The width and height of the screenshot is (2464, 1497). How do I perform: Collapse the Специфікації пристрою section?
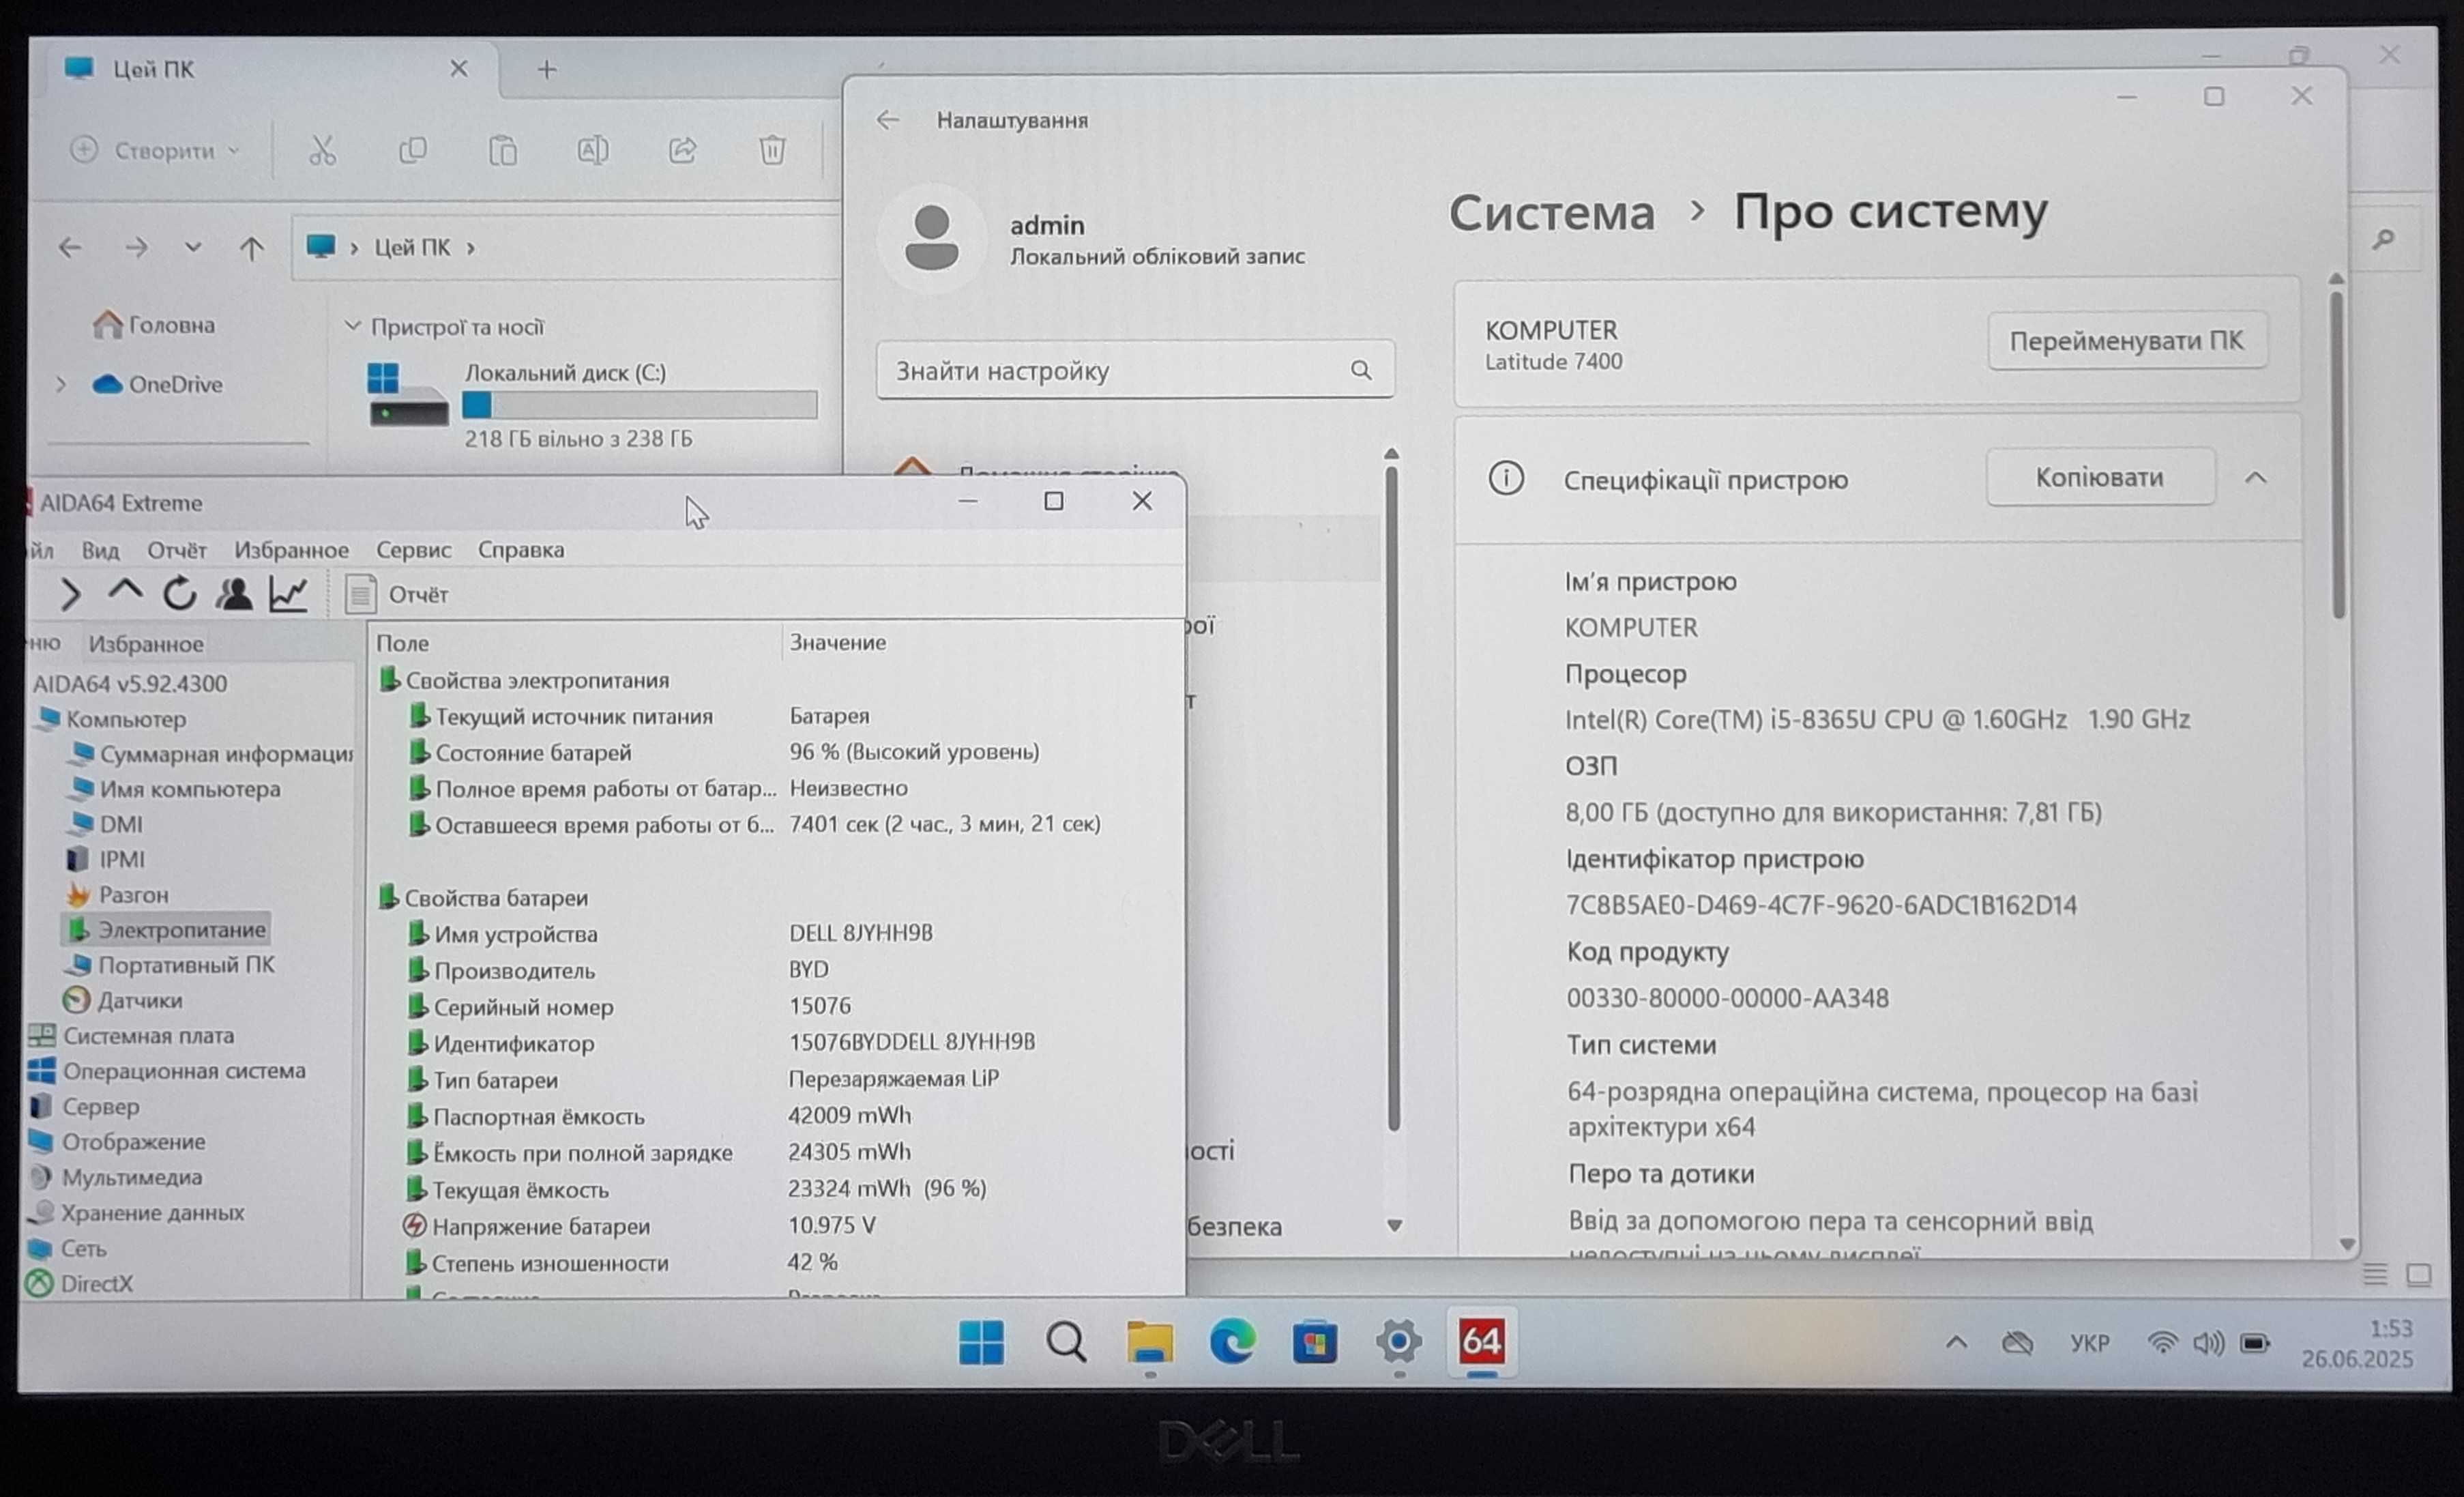(2255, 478)
